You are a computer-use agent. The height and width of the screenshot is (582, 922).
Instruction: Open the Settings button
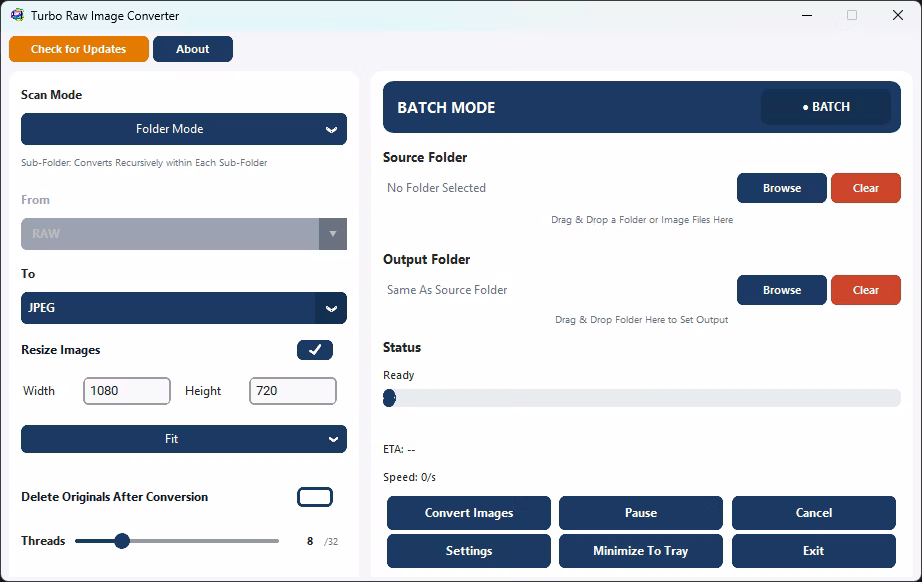(x=469, y=551)
